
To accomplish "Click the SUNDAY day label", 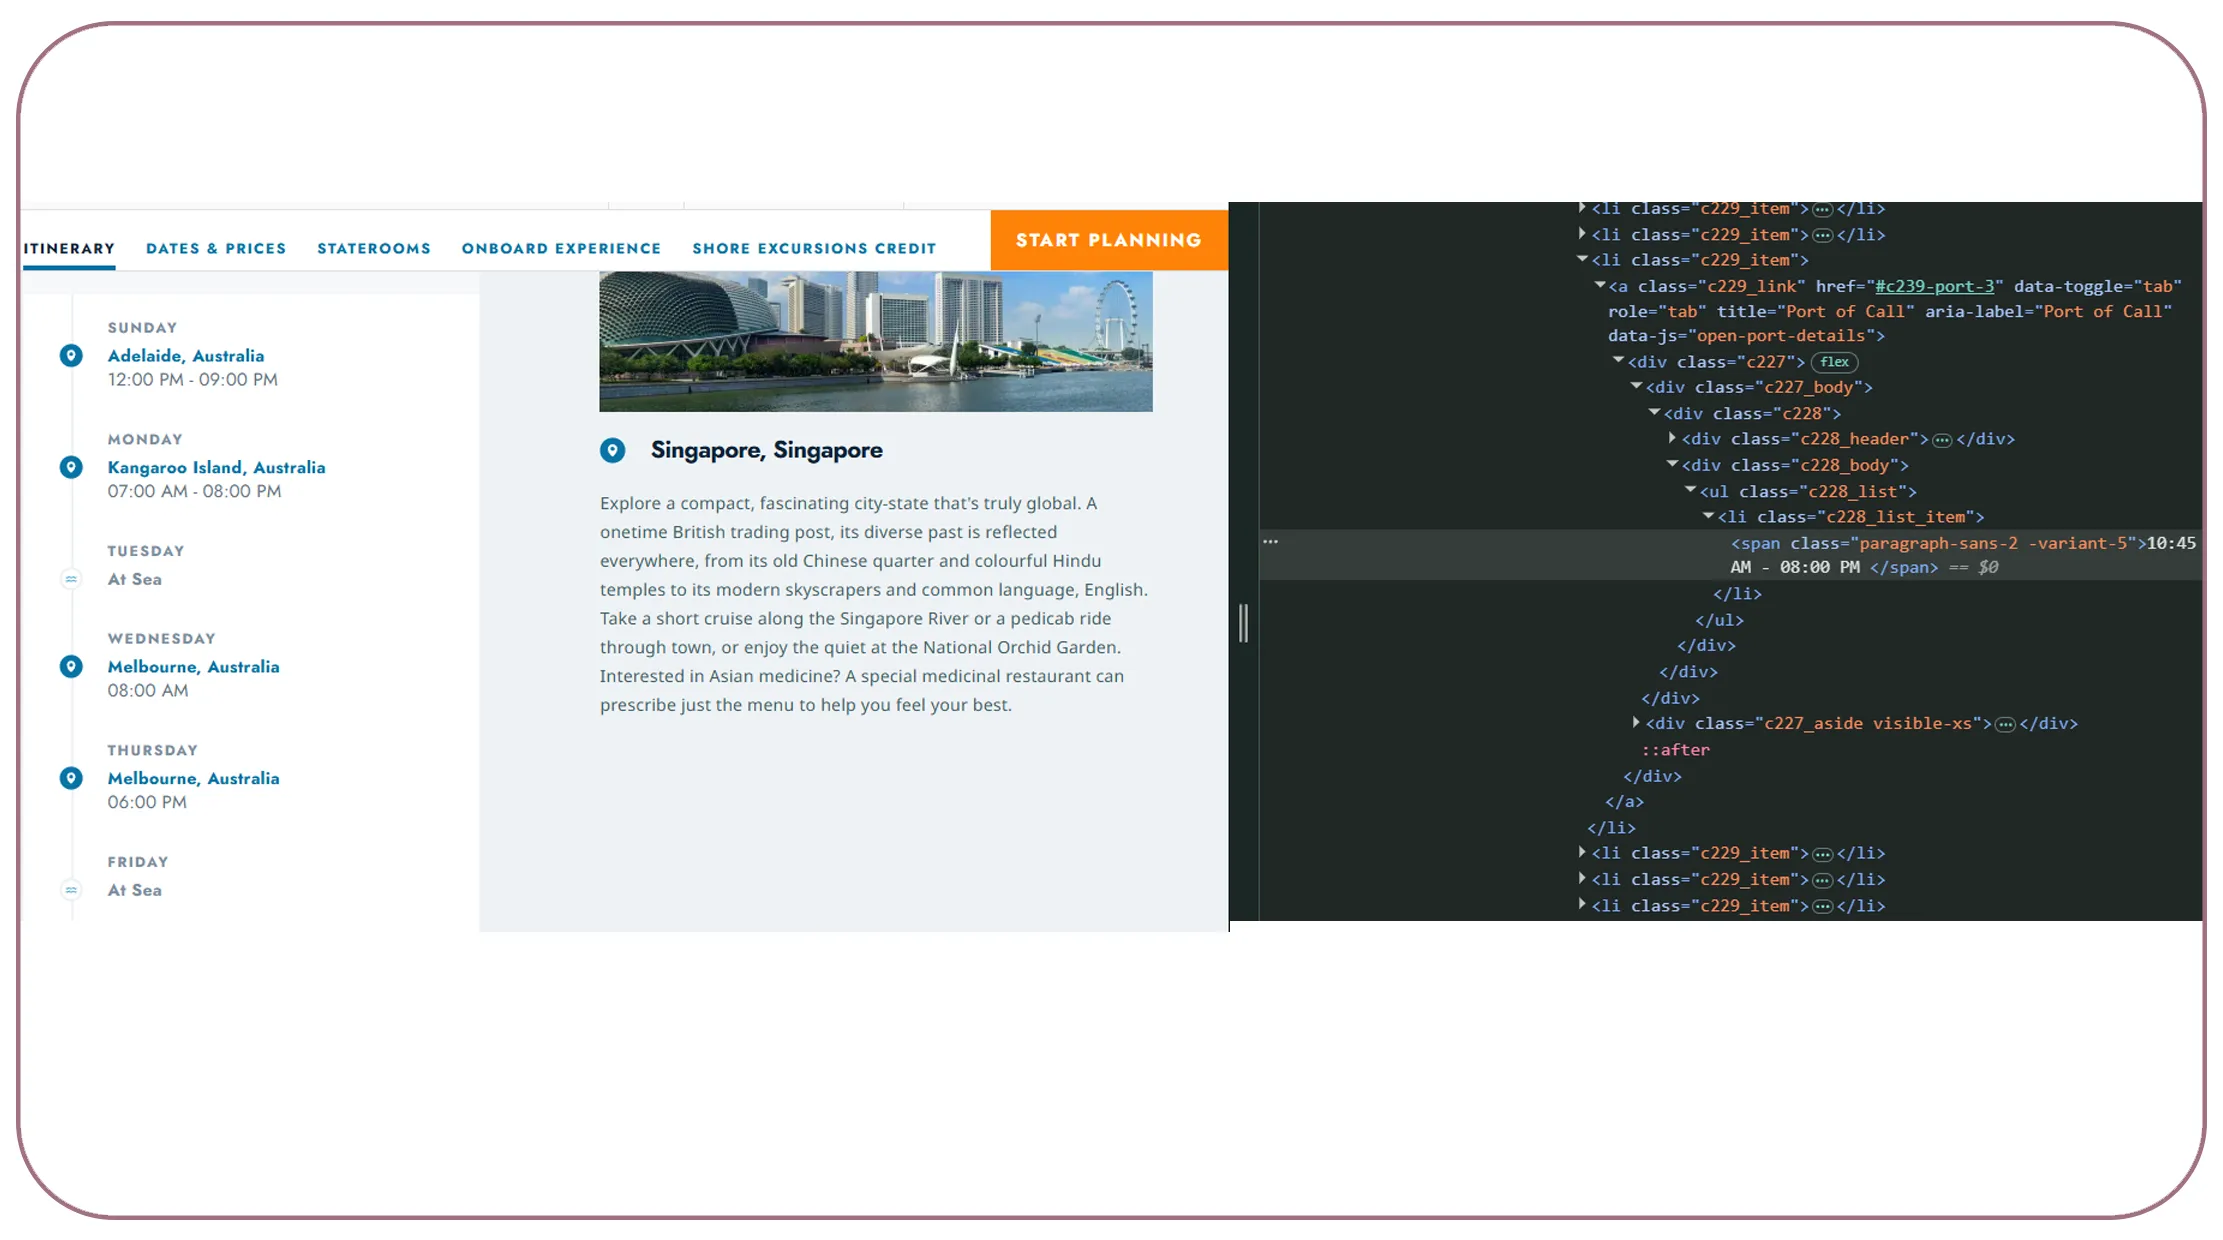I will [x=142, y=328].
